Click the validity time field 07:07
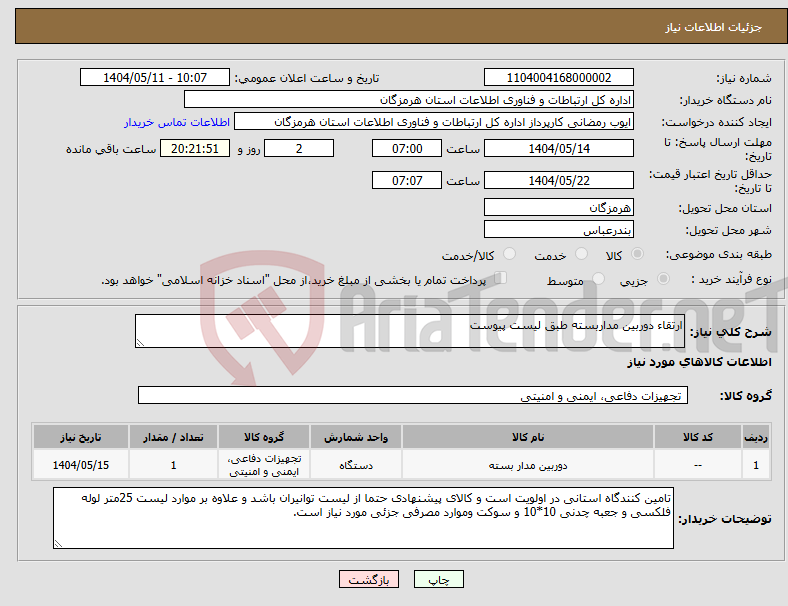 click(407, 180)
